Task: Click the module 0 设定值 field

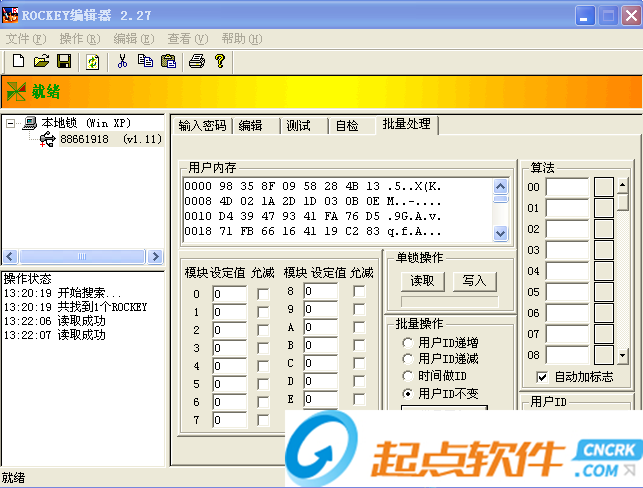Action: tap(230, 294)
